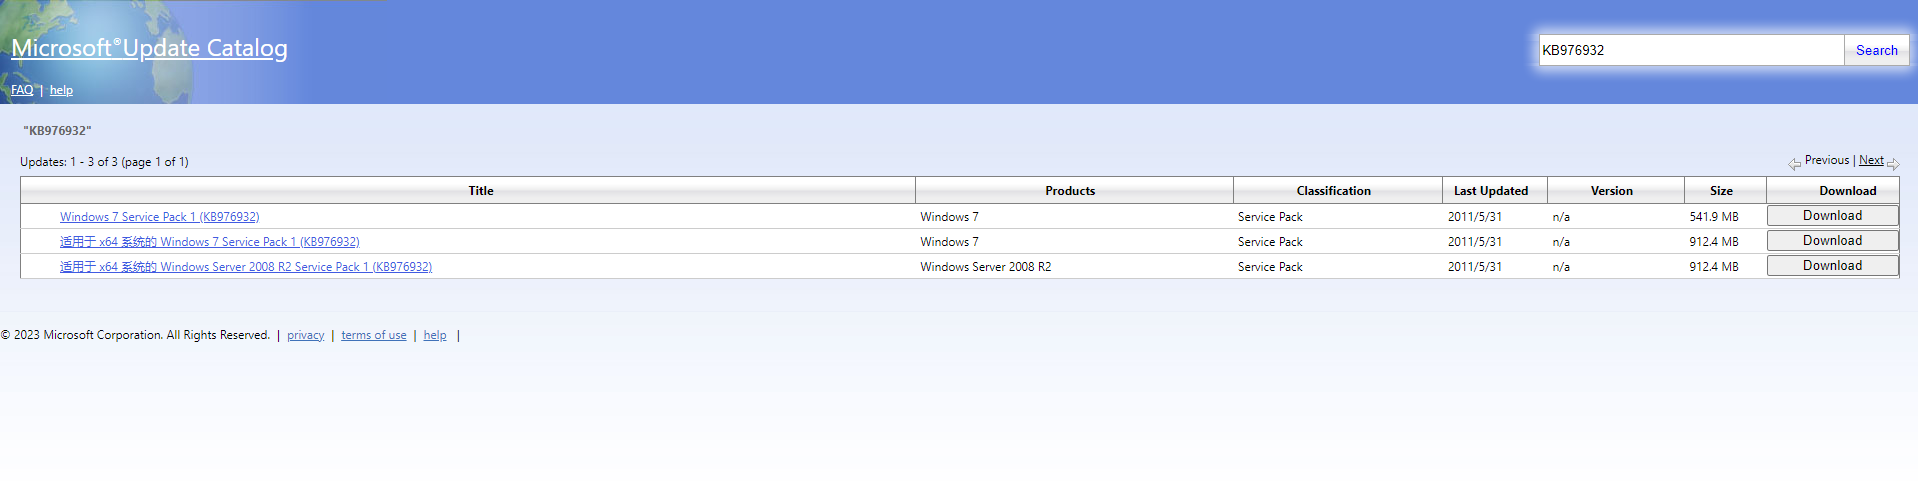Open the Windows Server 2008 R2 Service Pack link
Viewport: 1918px width, 481px height.
coord(245,267)
